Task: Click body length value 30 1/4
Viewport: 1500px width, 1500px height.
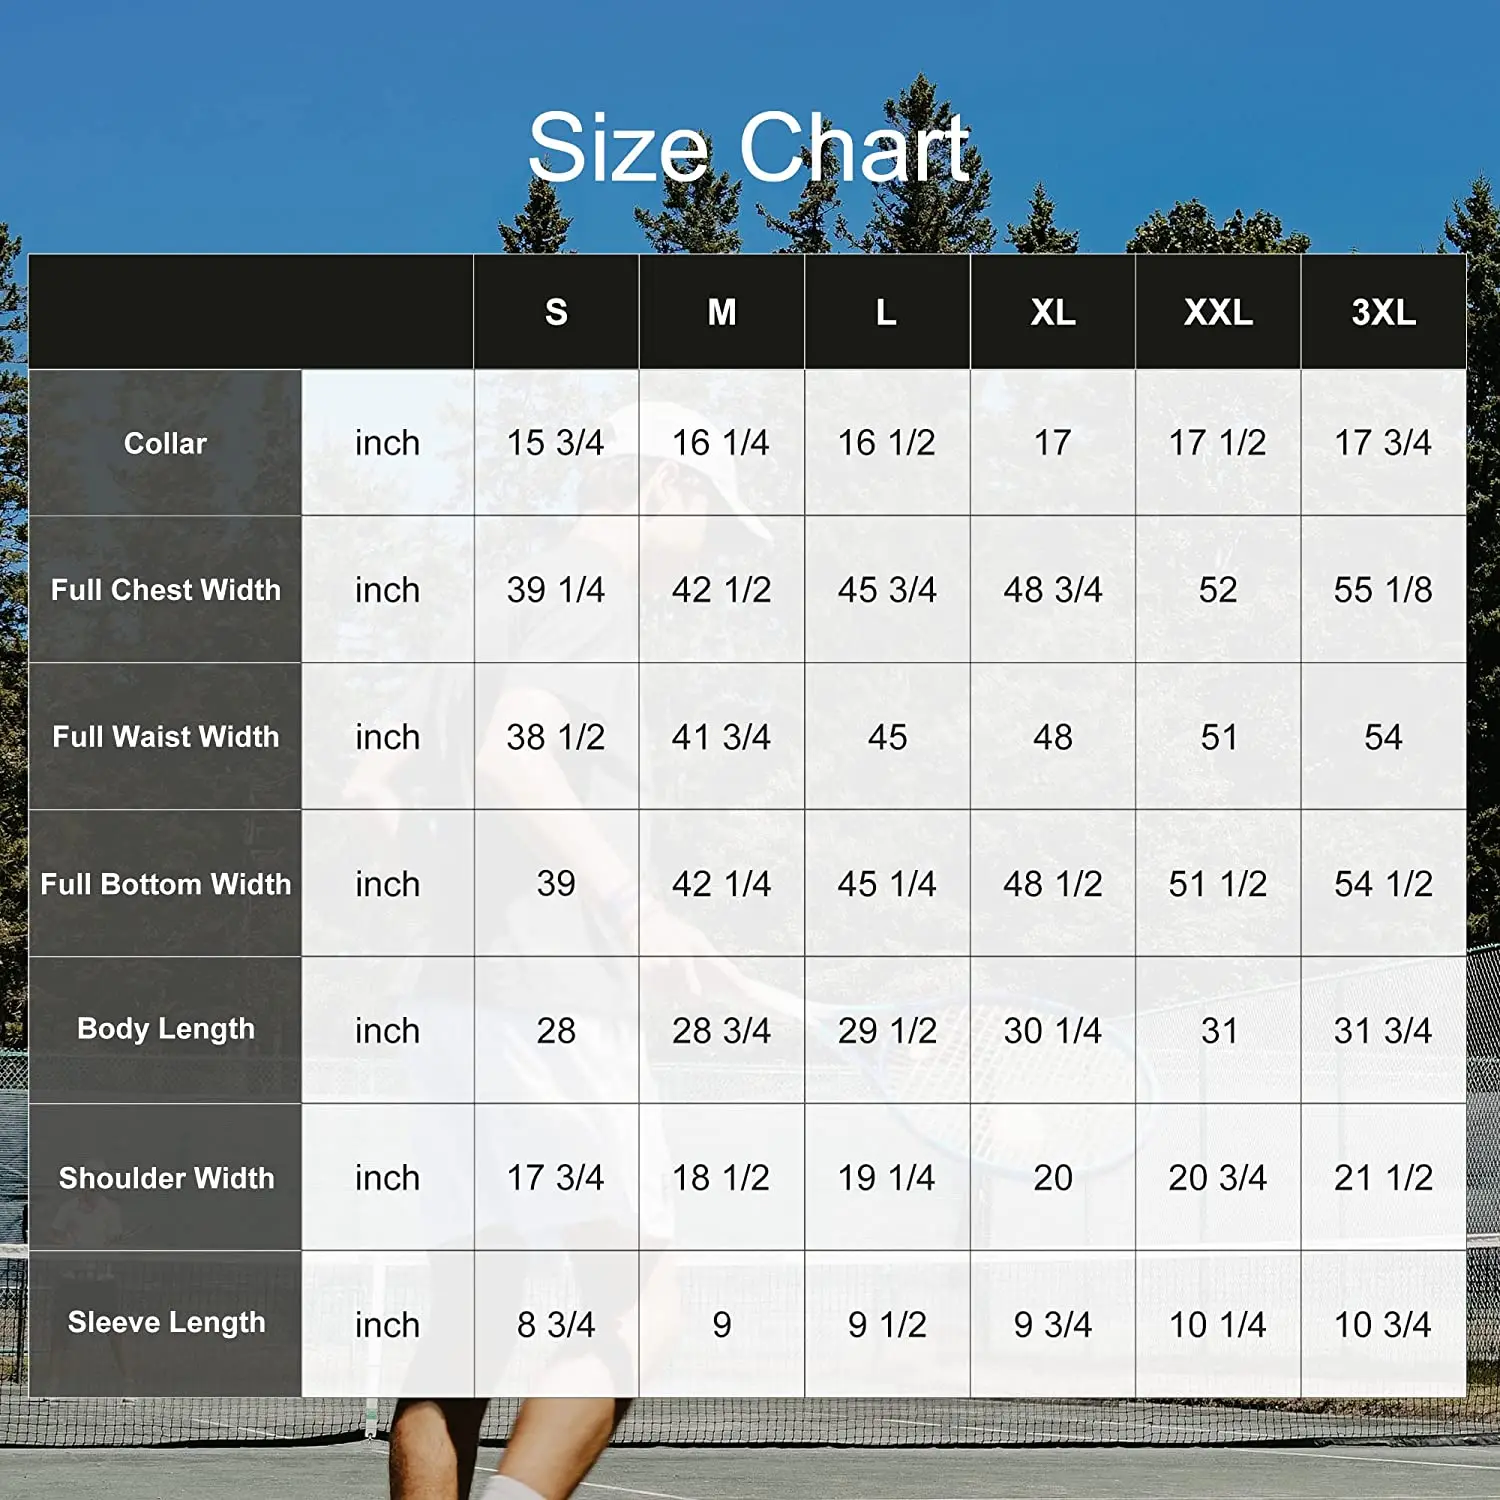Action: tap(1053, 1031)
